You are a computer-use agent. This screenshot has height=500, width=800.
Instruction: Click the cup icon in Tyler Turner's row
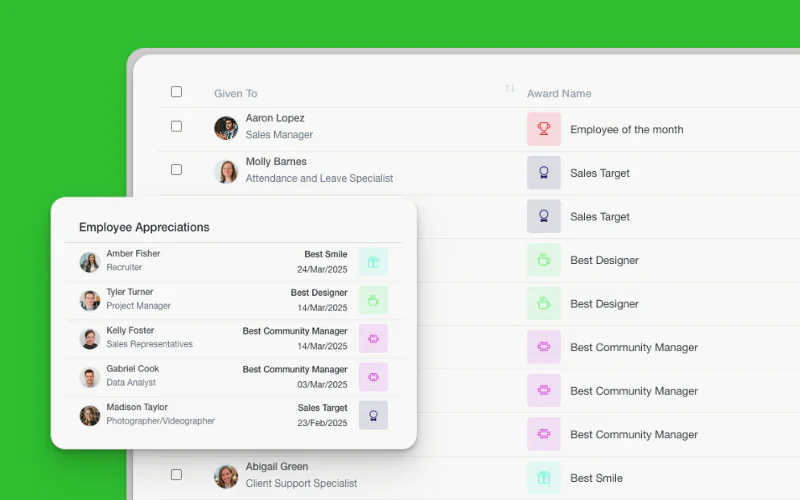click(373, 300)
